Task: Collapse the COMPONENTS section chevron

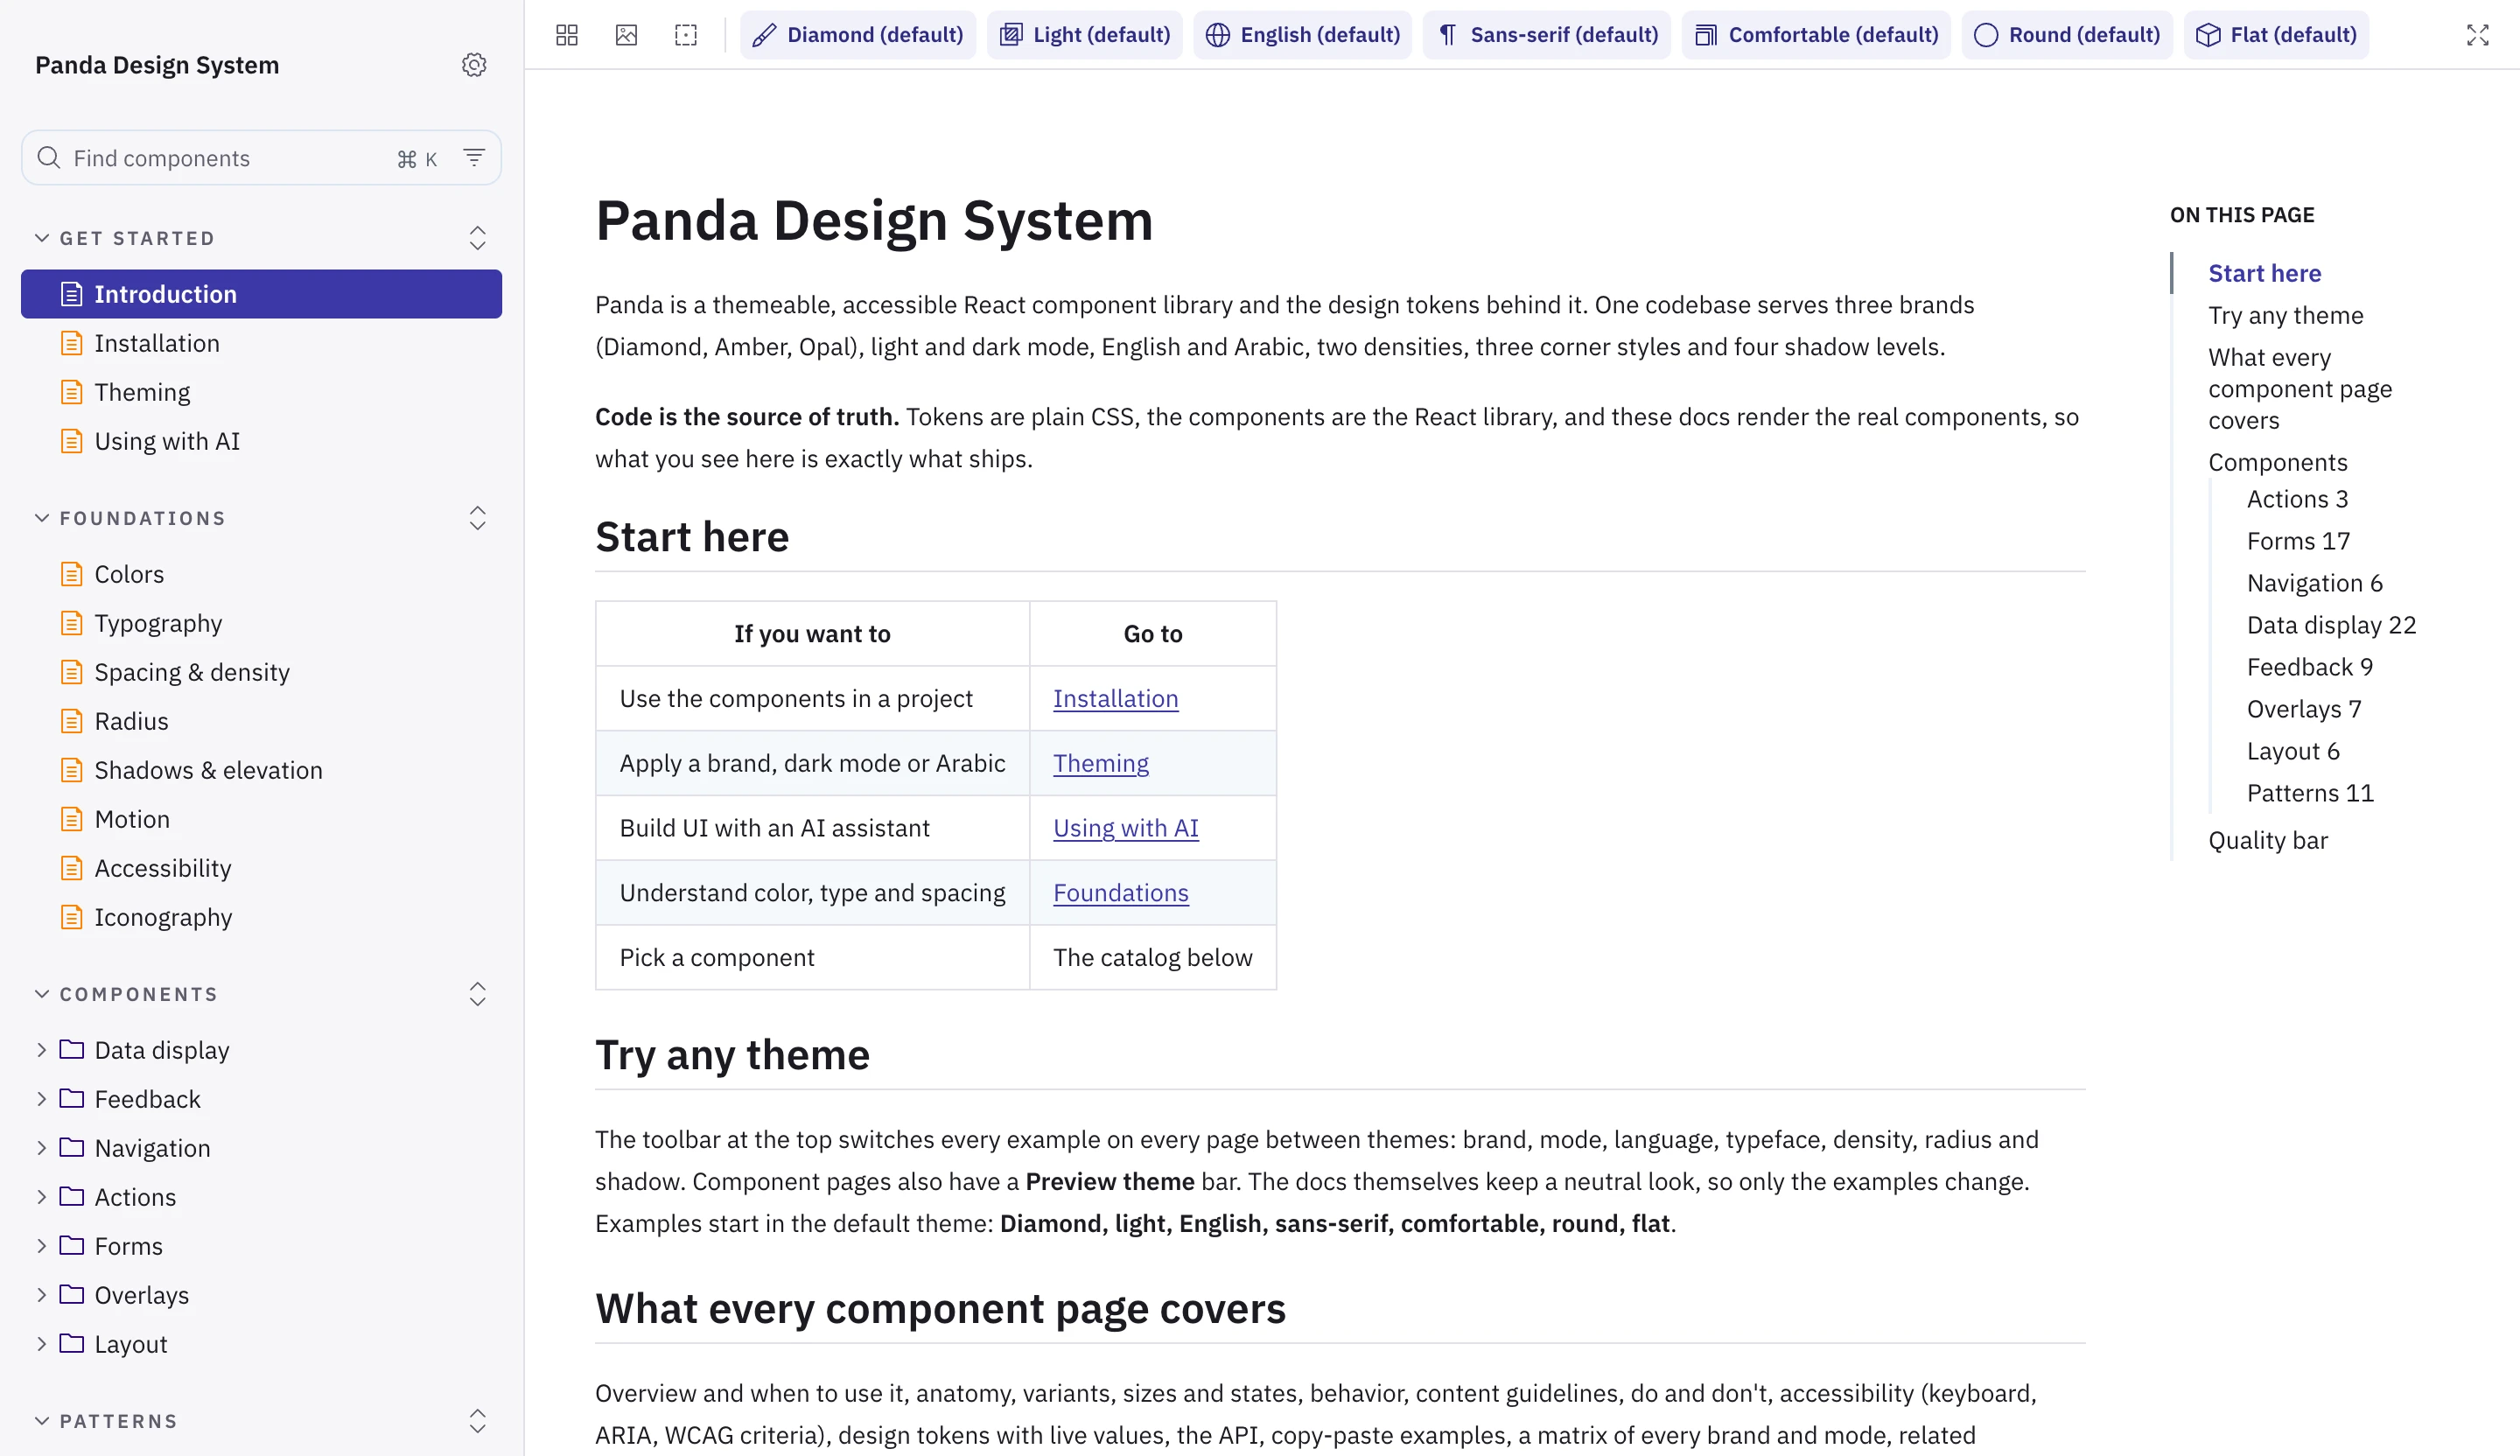Action: [x=42, y=994]
